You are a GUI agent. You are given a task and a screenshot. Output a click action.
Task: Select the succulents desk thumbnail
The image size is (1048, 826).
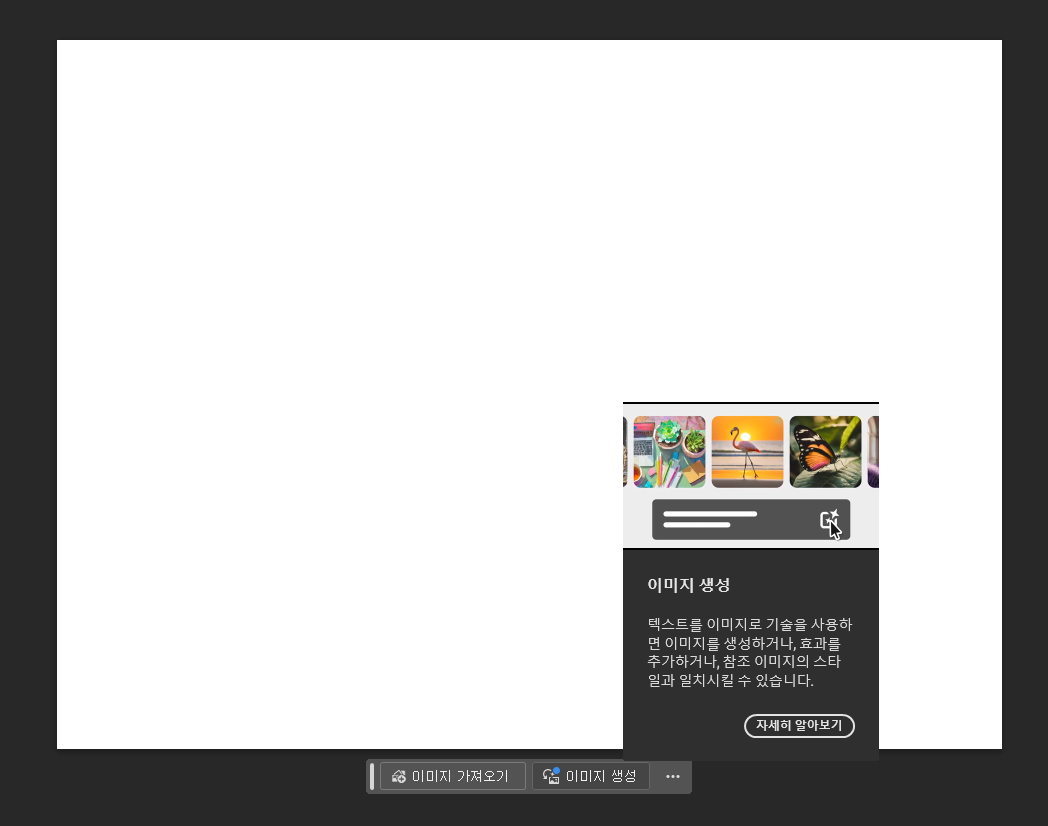click(x=669, y=452)
